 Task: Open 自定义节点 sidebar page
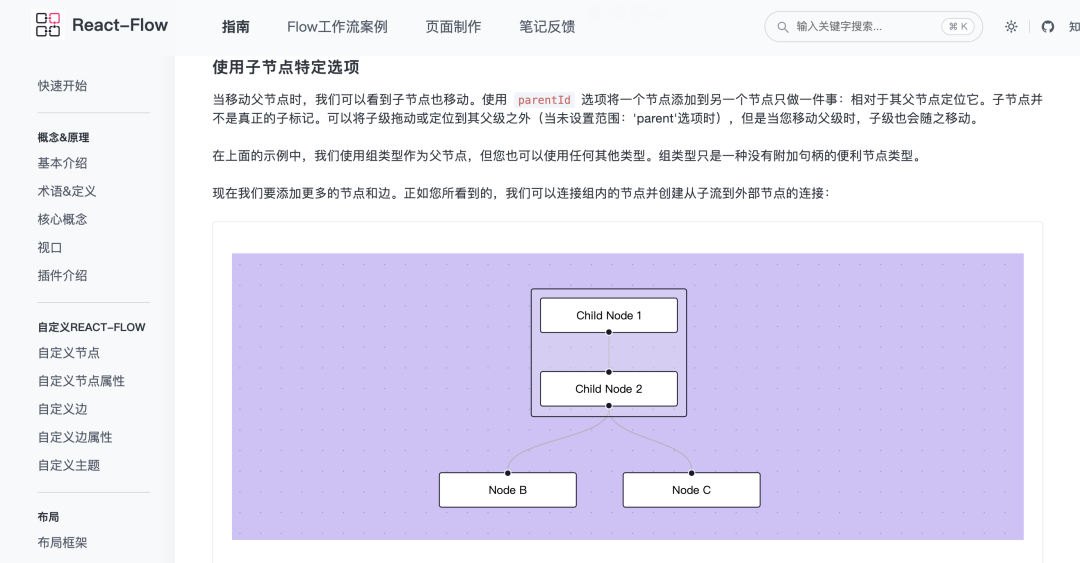pyautogui.click(x=69, y=353)
